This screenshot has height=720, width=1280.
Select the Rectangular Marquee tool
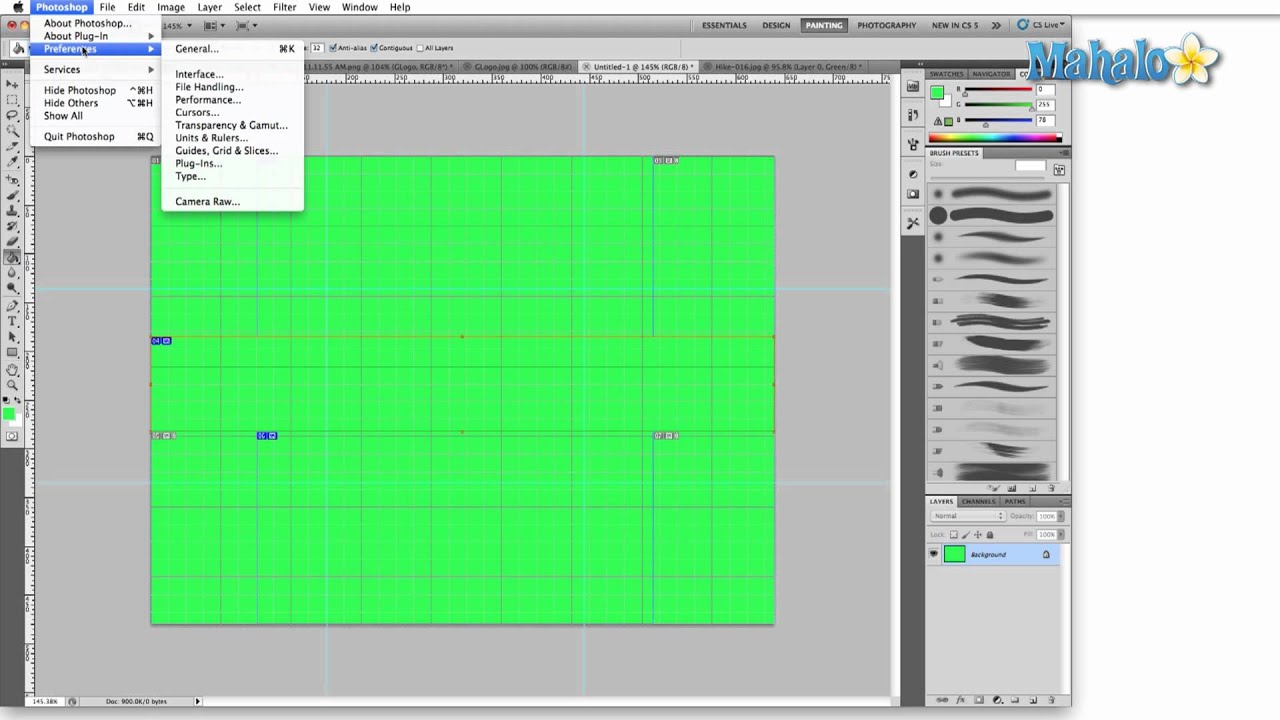click(13, 100)
